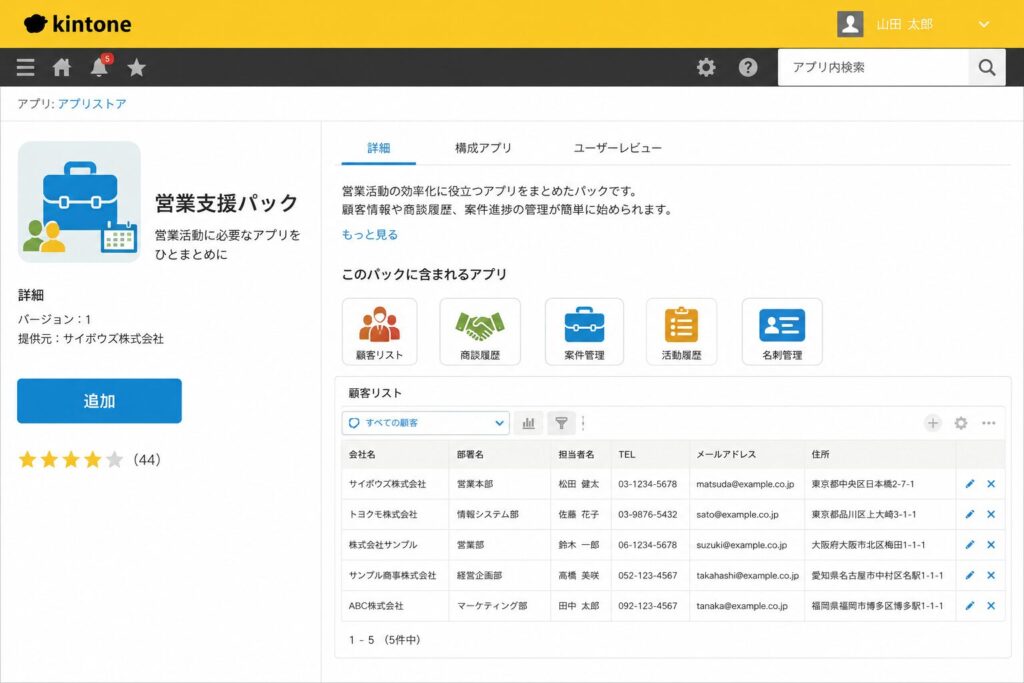Image resolution: width=1024 pixels, height=683 pixels.
Task: Click the graph chart icon
Action: 528,423
